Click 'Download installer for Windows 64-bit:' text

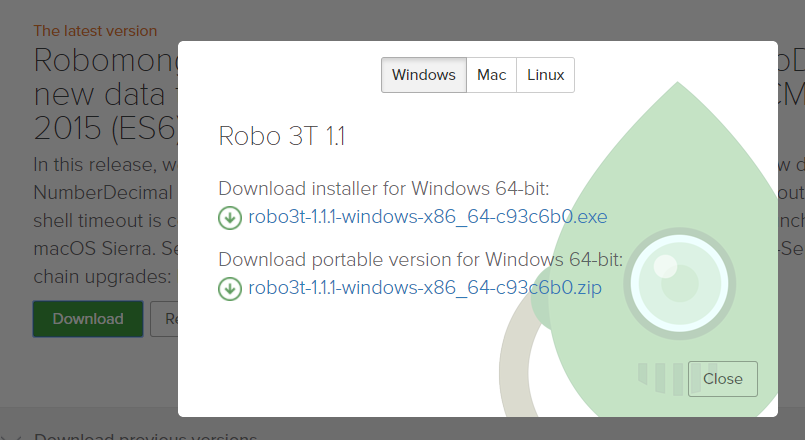(384, 188)
